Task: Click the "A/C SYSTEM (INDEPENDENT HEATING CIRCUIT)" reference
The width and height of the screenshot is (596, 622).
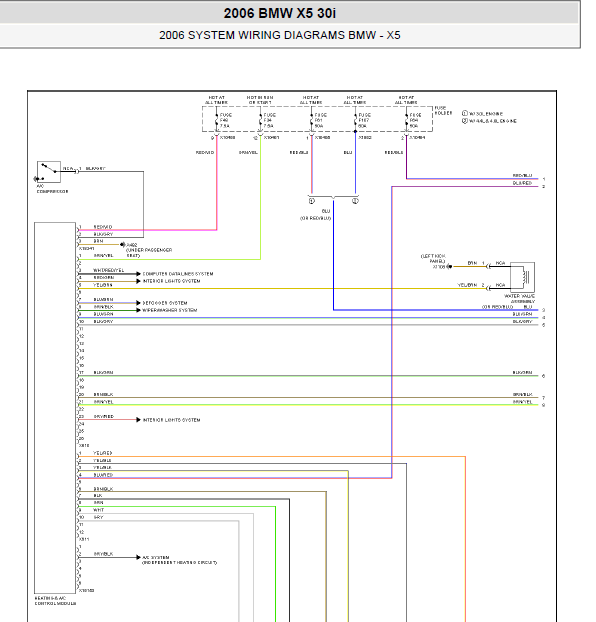Action: pos(180,560)
